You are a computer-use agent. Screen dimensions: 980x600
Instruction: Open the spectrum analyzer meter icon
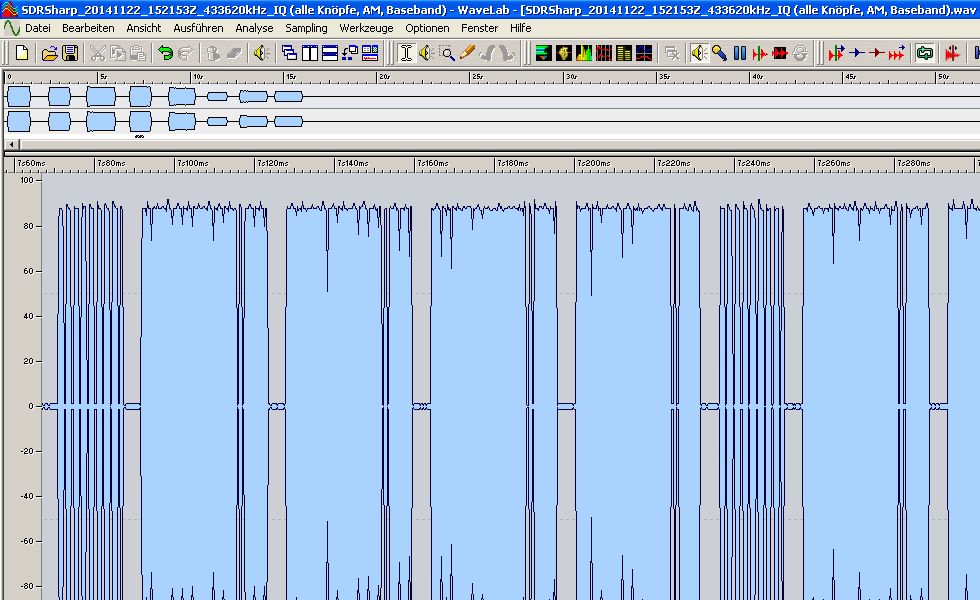coord(583,52)
